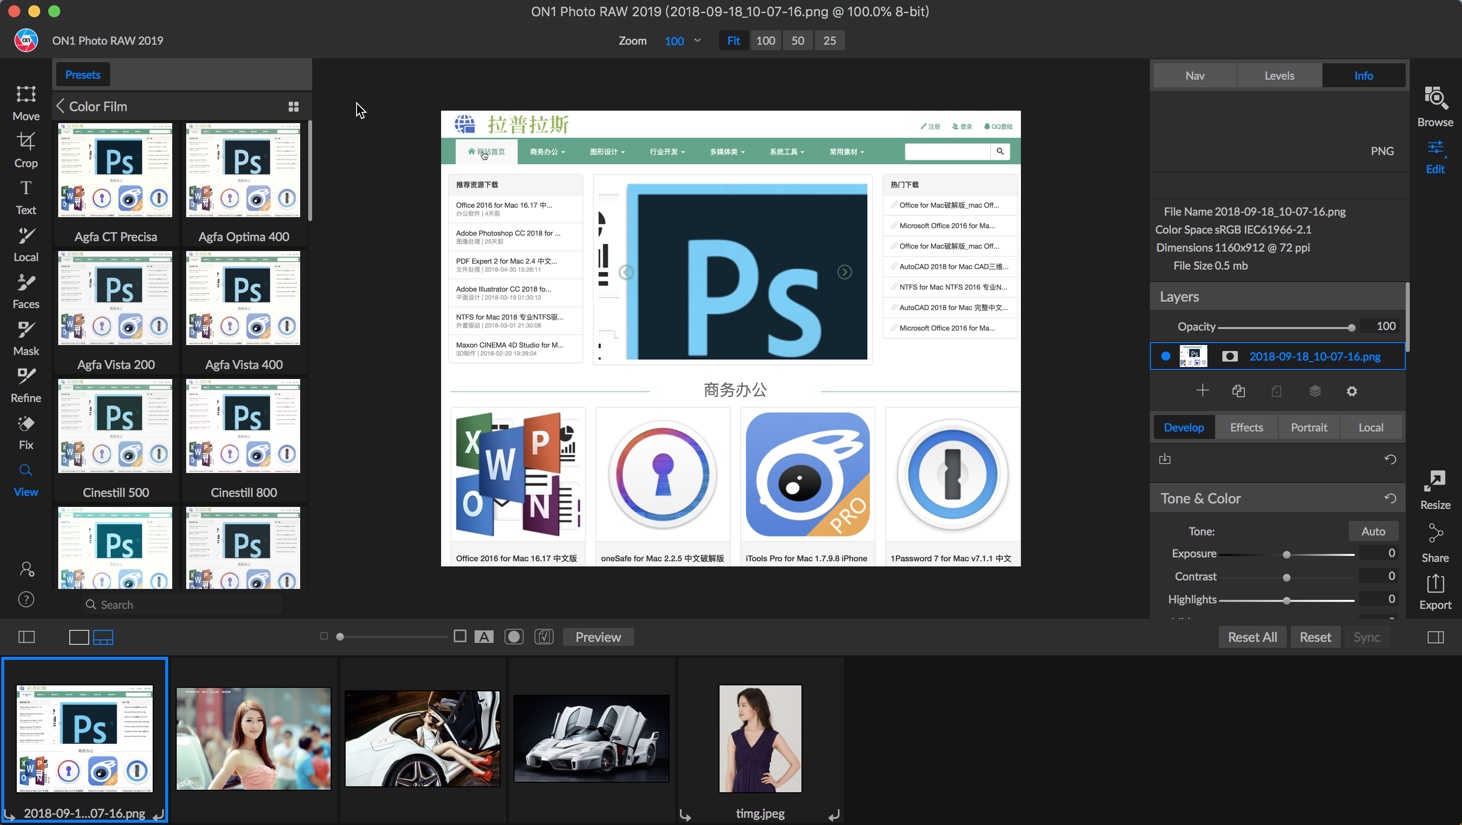Switch to the Levels tab
The width and height of the screenshot is (1462, 825).
coord(1279,75)
